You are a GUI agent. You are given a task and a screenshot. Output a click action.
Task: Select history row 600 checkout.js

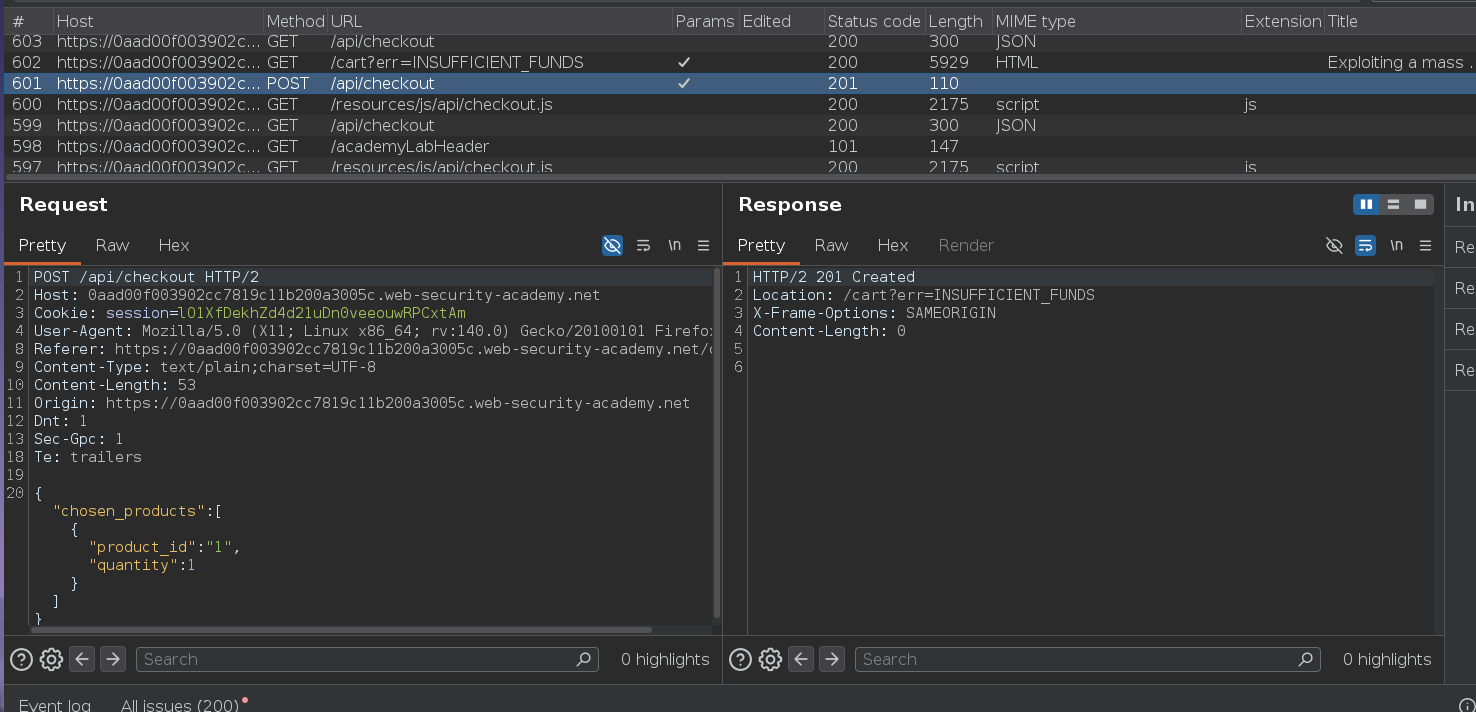(x=738, y=104)
